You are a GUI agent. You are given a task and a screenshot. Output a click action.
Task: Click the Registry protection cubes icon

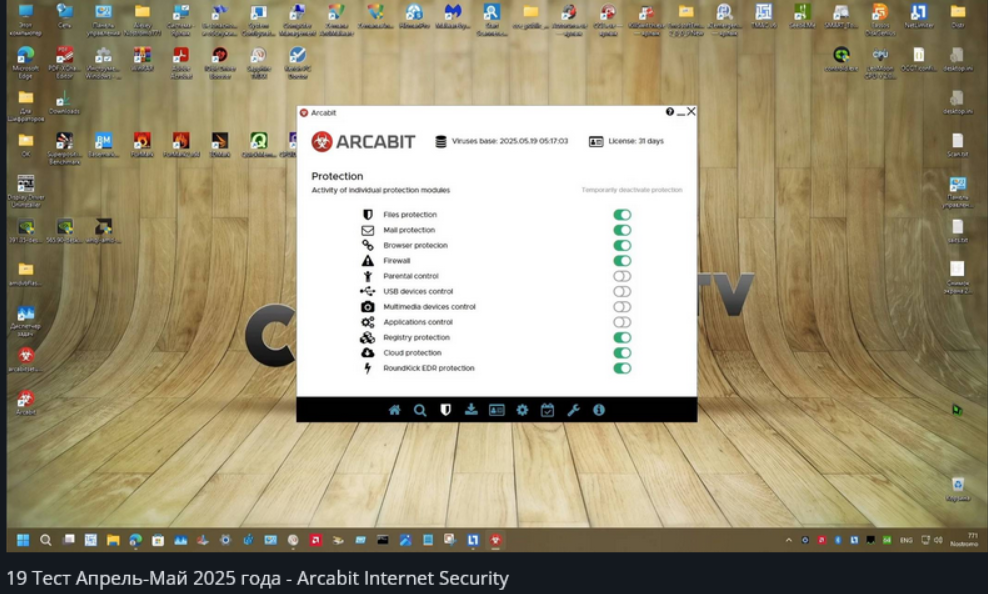pyautogui.click(x=367, y=338)
